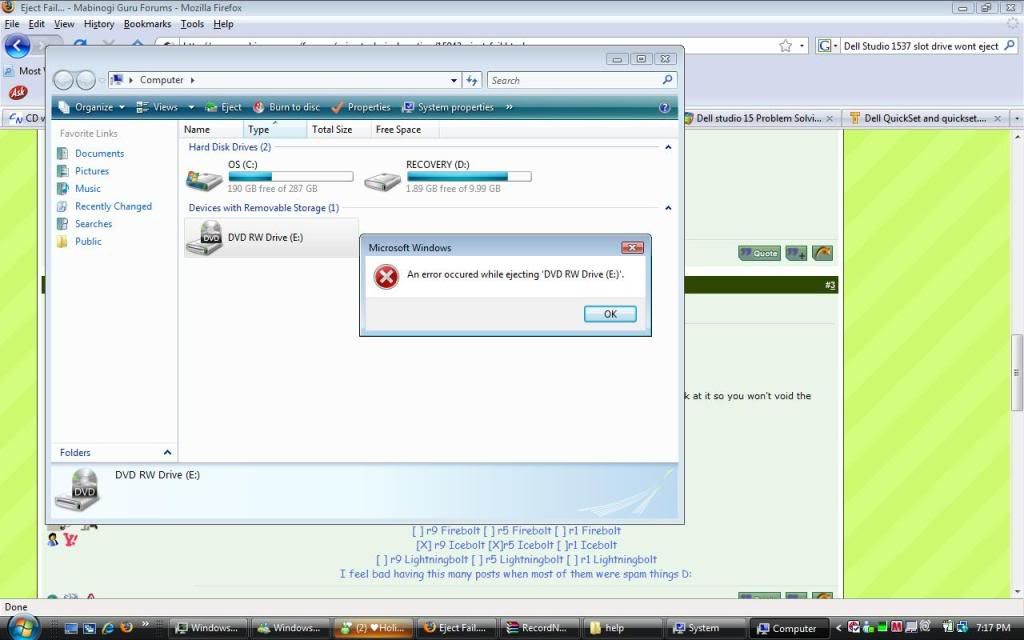Open Properties from the Explorer toolbar

coord(360,107)
